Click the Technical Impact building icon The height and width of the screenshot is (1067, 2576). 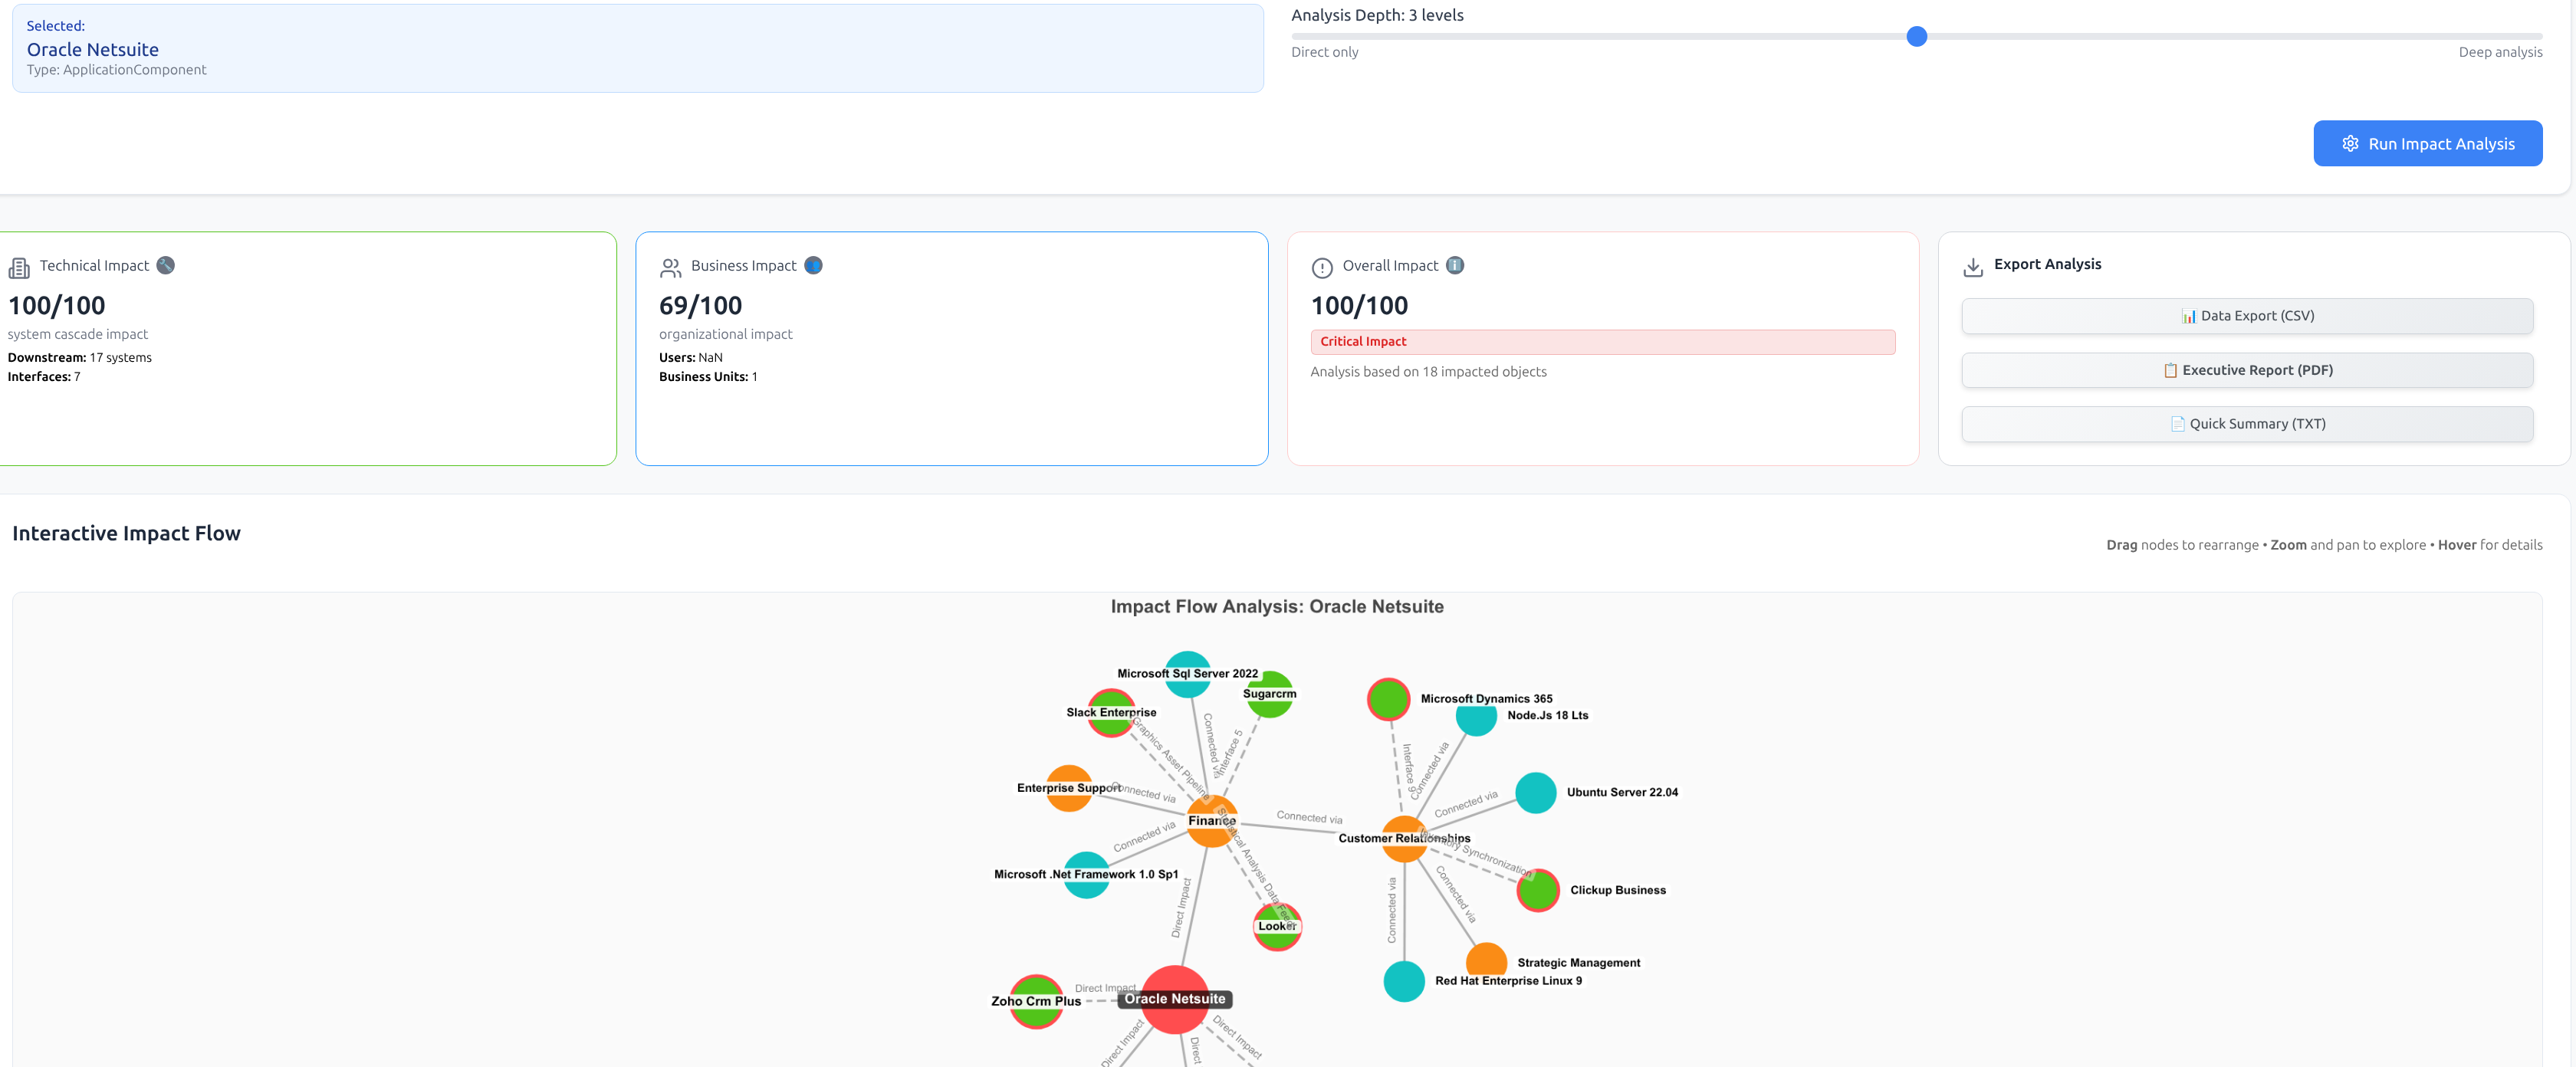click(x=19, y=266)
